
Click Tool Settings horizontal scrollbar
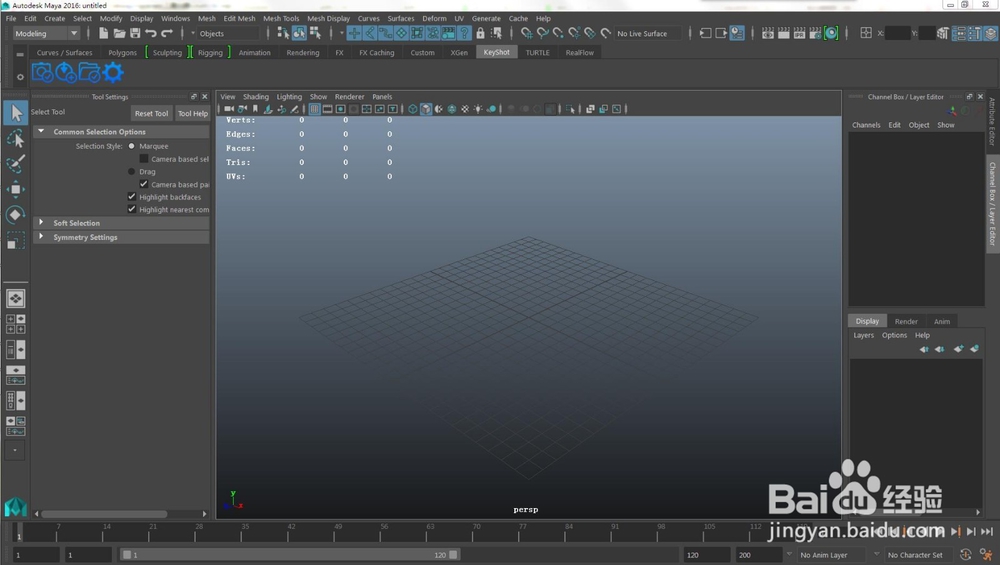pyautogui.click(x=104, y=513)
